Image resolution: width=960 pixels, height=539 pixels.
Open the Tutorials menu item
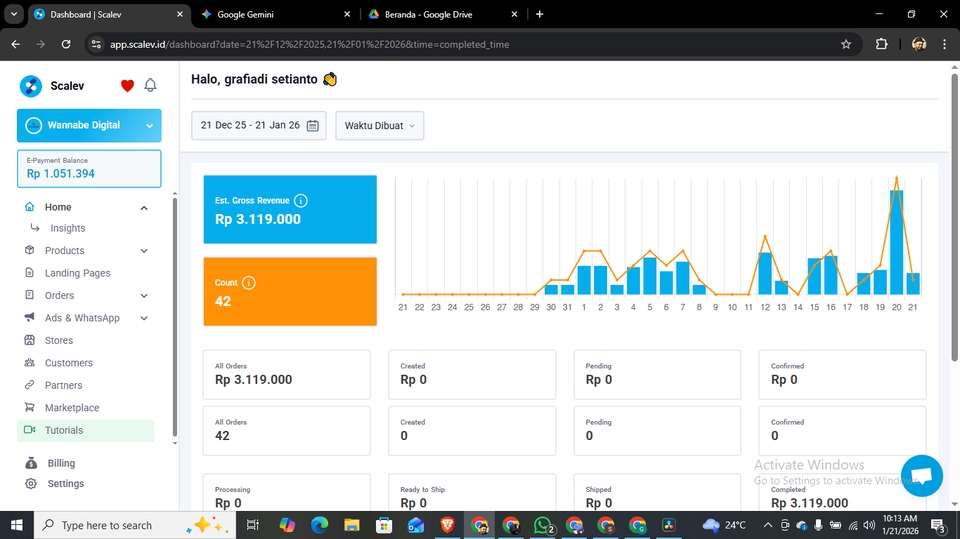pos(86,430)
